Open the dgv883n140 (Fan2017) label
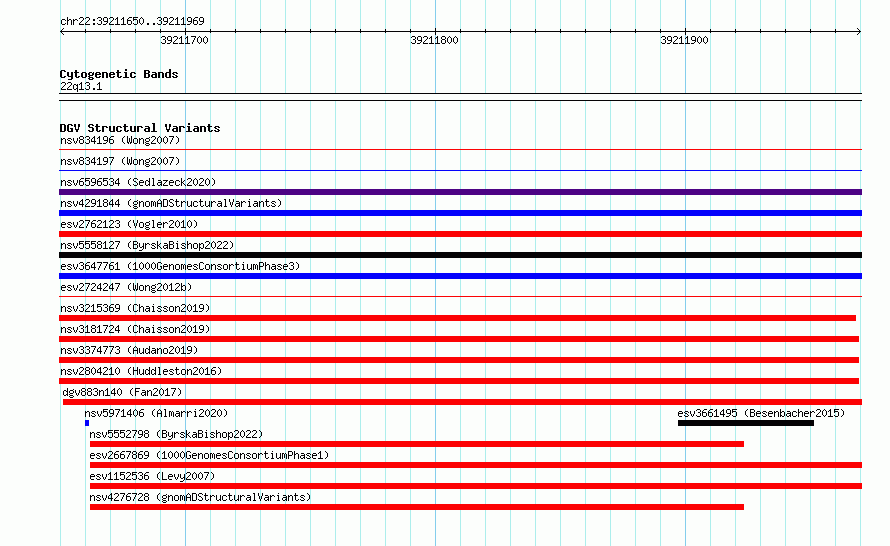Screen dimensions: 890x546 pos(122,392)
